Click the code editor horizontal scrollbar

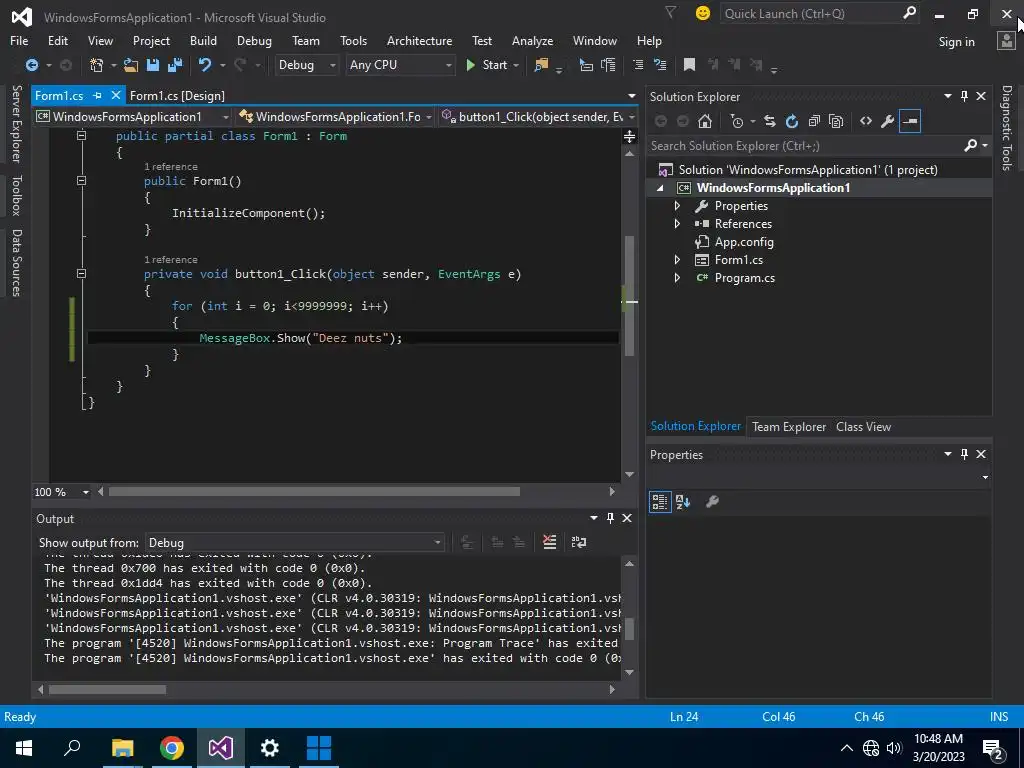coord(314,492)
